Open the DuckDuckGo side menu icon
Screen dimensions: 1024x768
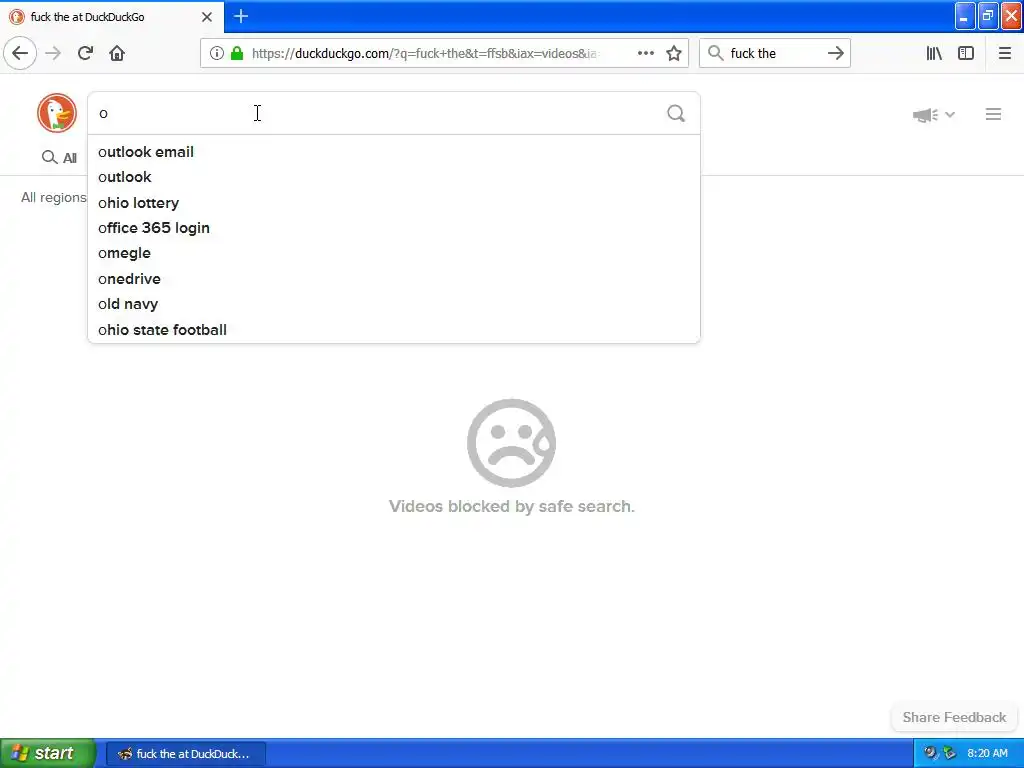click(993, 114)
